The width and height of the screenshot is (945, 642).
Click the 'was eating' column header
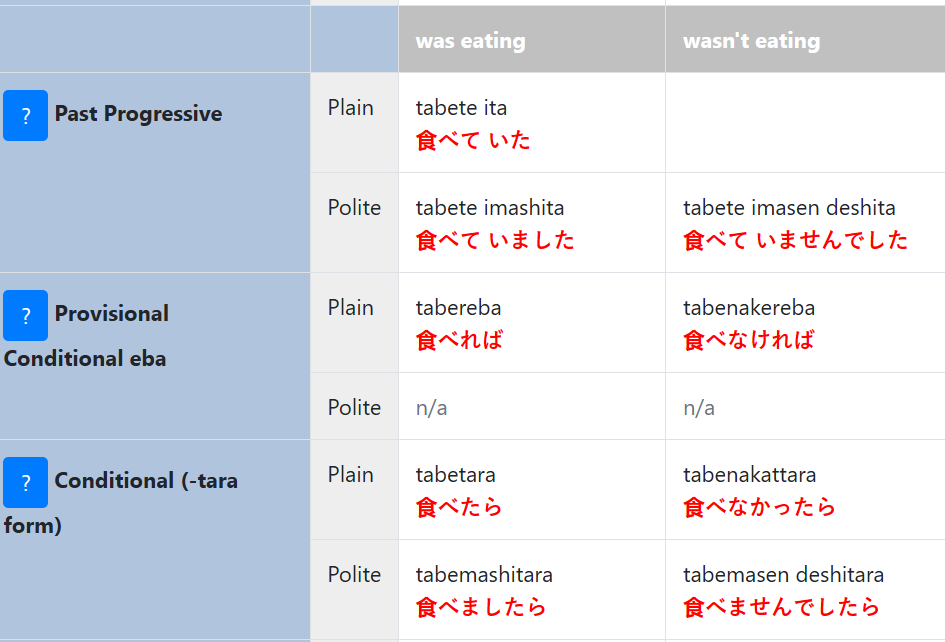pos(470,41)
